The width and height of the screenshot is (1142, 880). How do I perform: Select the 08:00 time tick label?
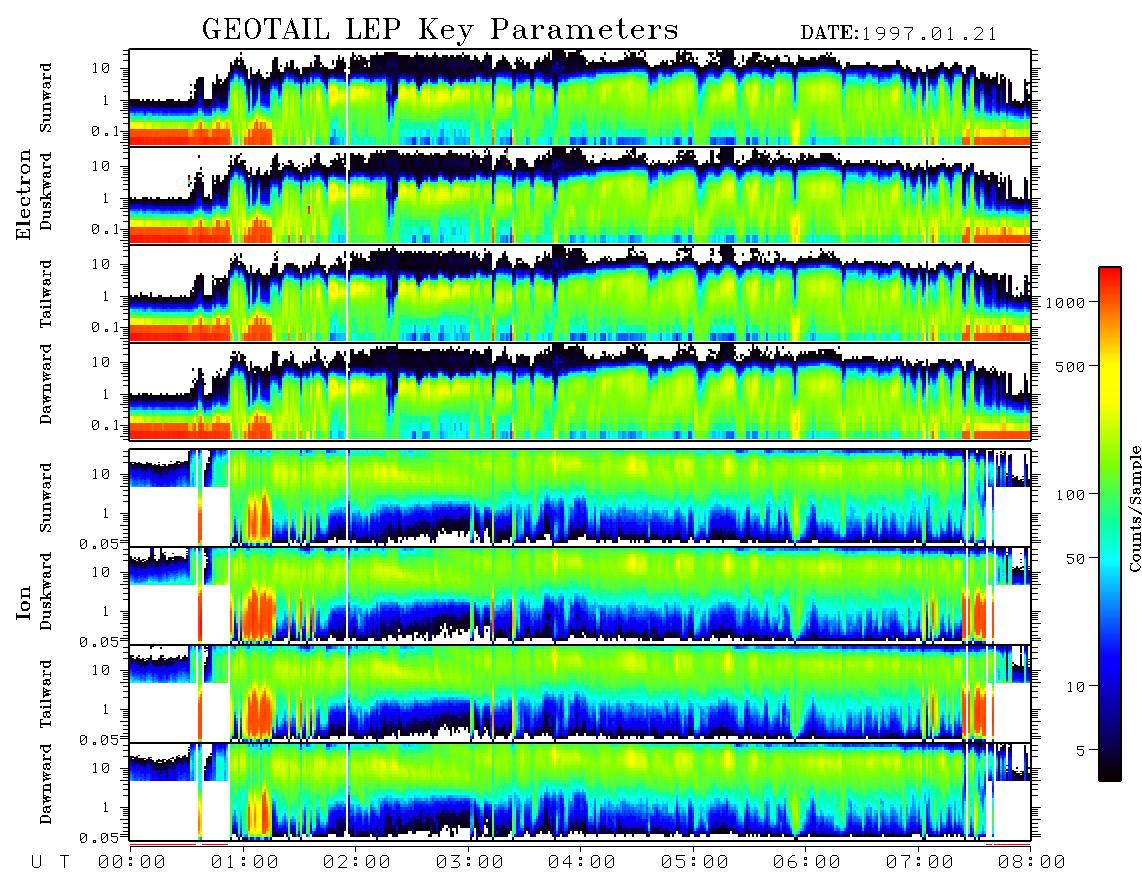coord(1032,862)
